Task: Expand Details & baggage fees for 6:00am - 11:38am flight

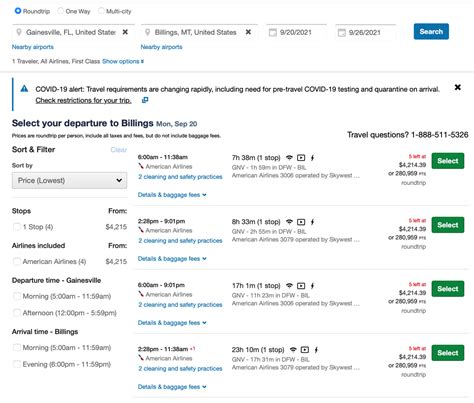Action: pyautogui.click(x=172, y=195)
